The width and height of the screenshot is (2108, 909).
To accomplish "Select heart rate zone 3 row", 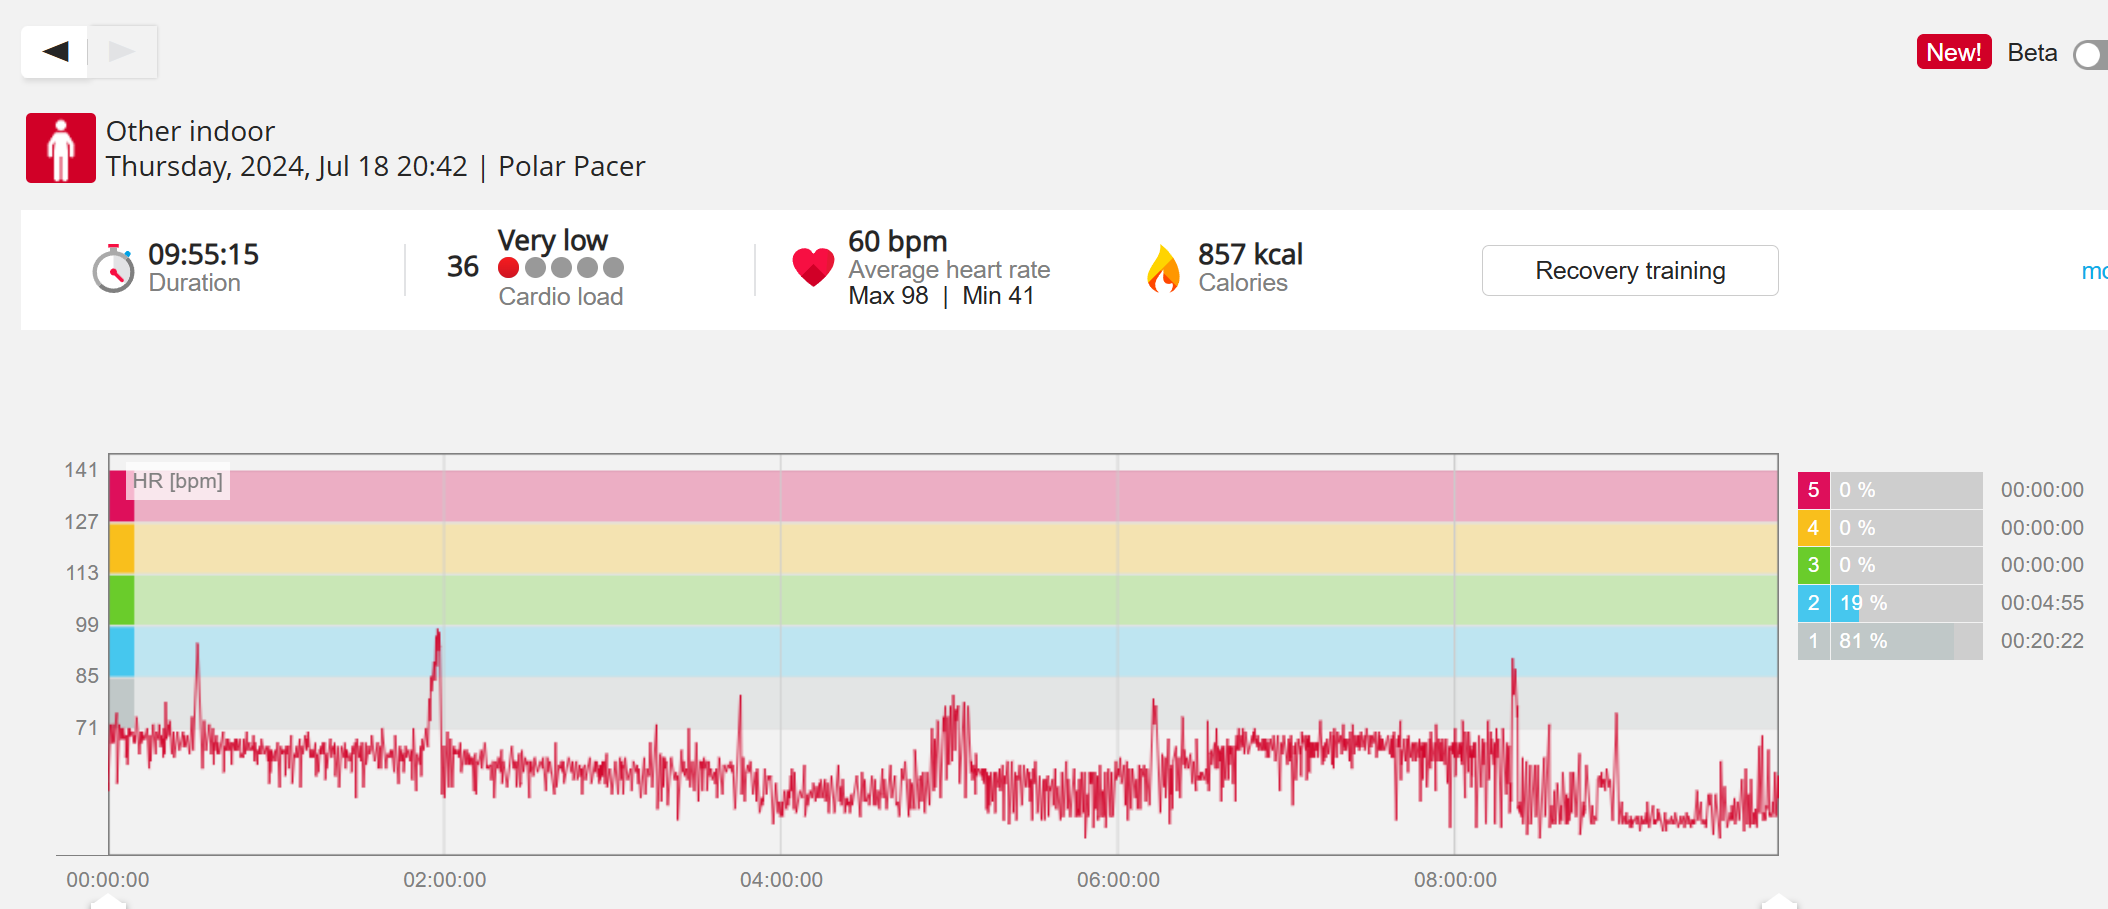I will coord(1889,565).
